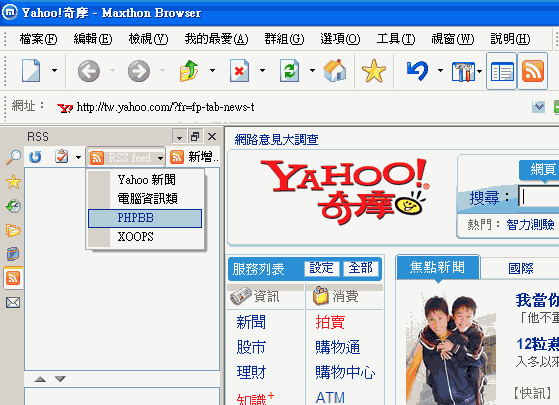The height and width of the screenshot is (405, 559).
Task: Click the Up folder toolbar icon
Action: point(189,71)
